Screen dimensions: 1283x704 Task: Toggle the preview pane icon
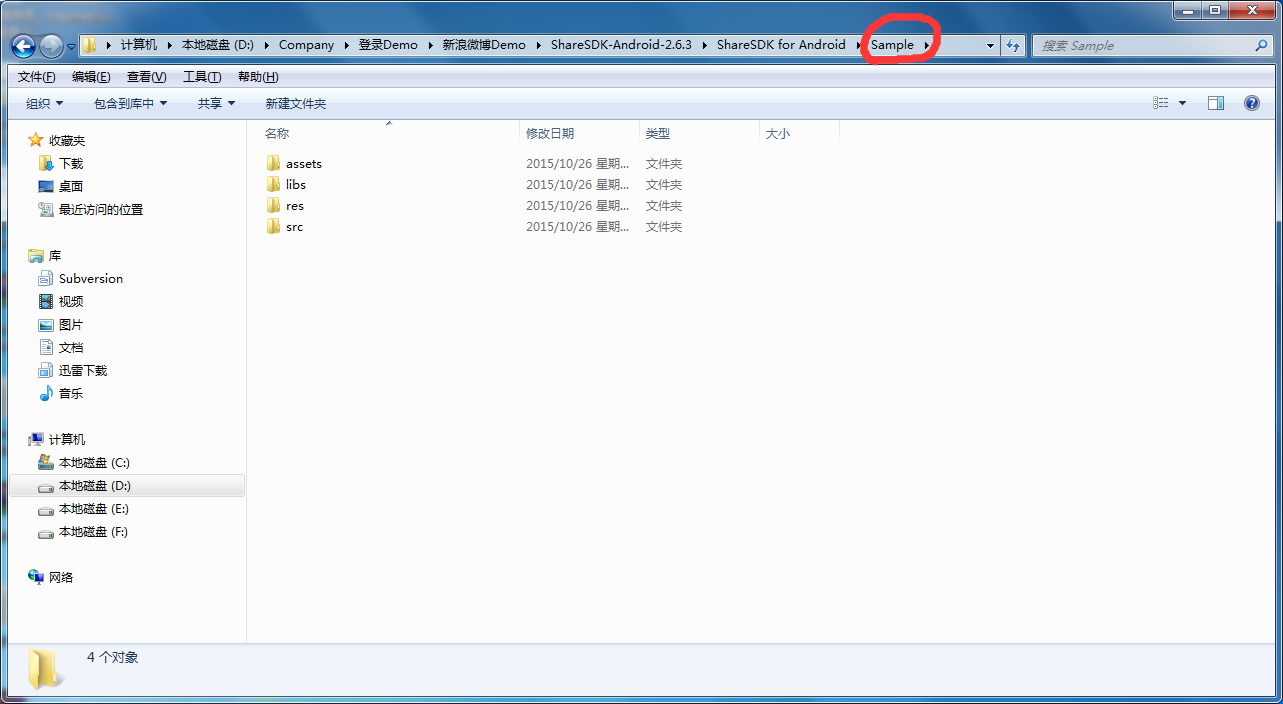tap(1216, 103)
